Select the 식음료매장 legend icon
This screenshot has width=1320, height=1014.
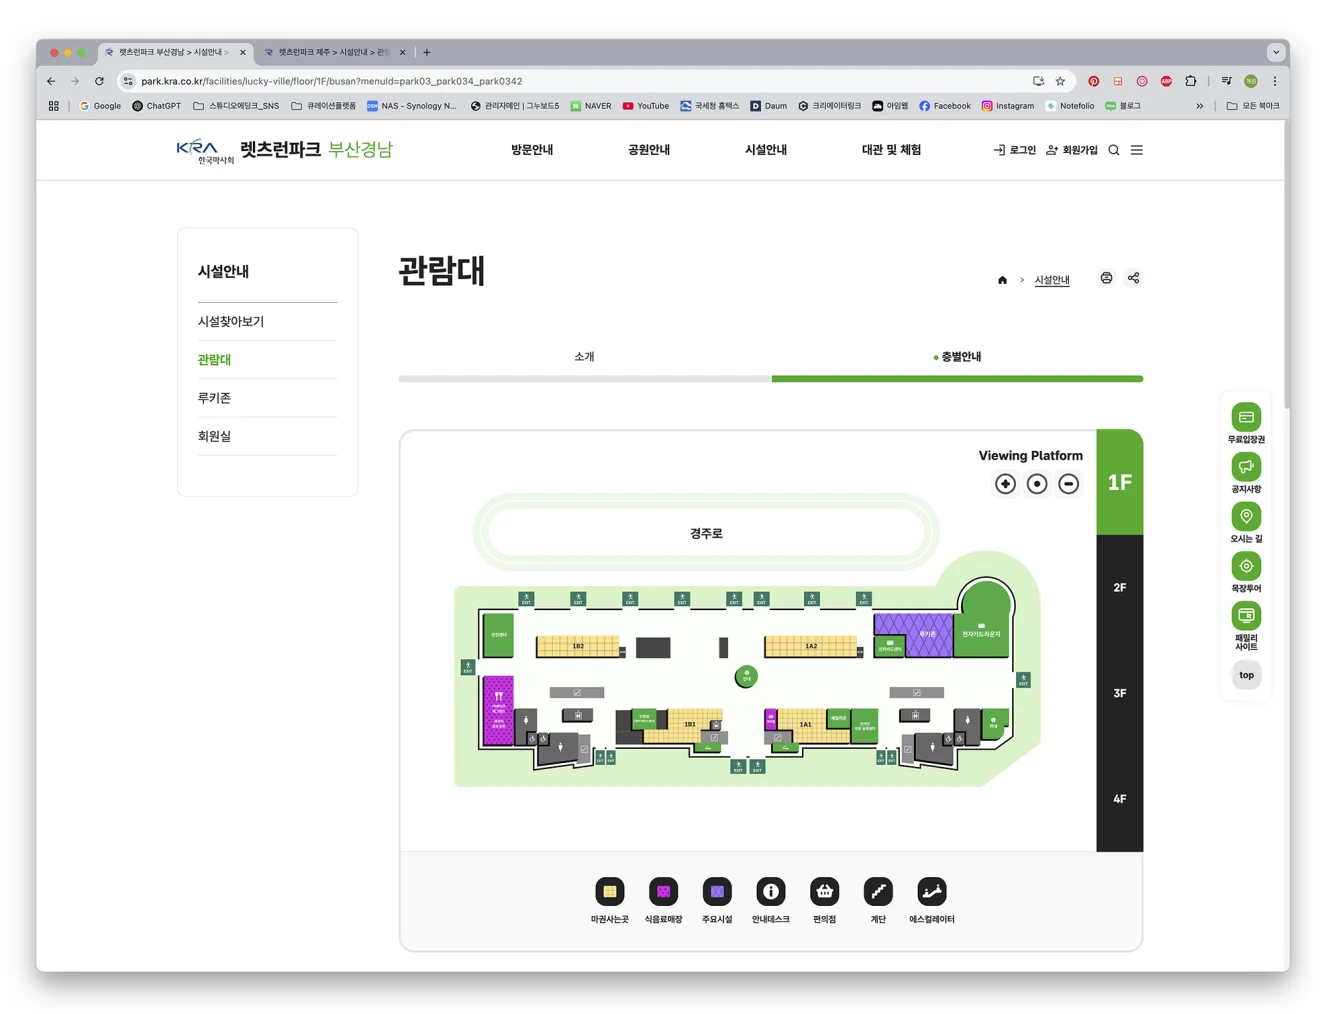coord(663,891)
